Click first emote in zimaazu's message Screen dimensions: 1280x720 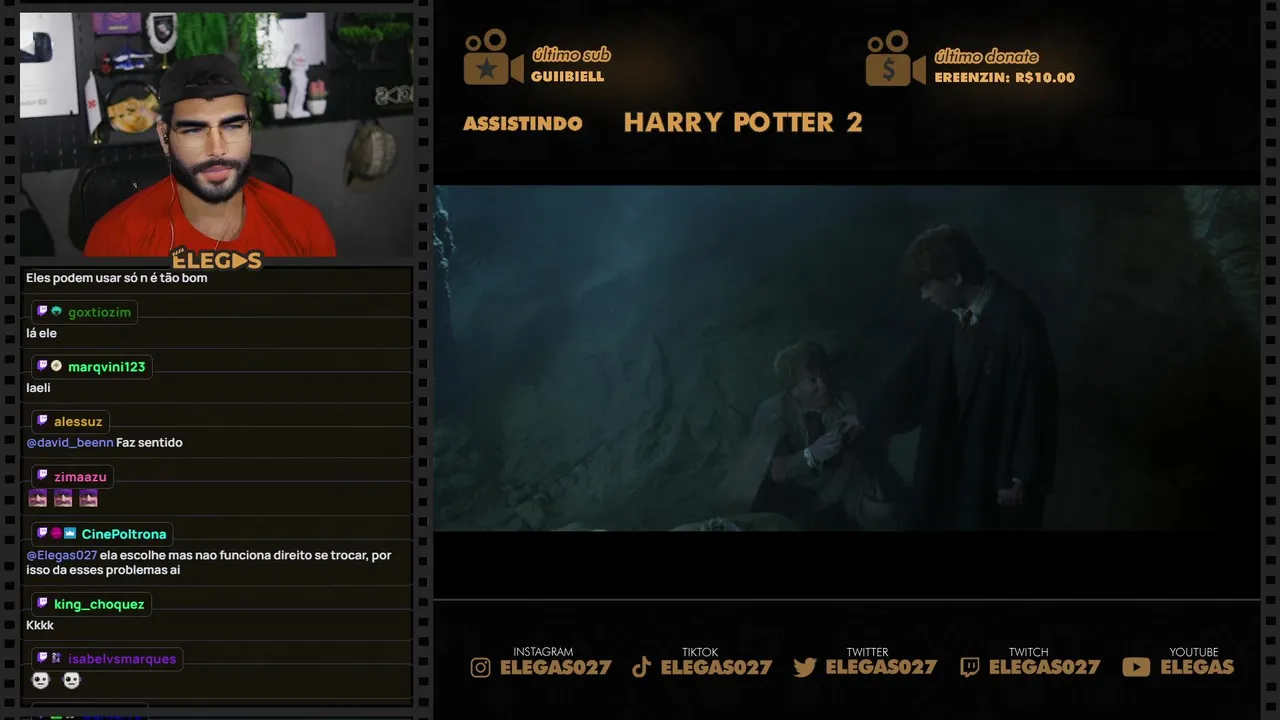tap(37, 498)
